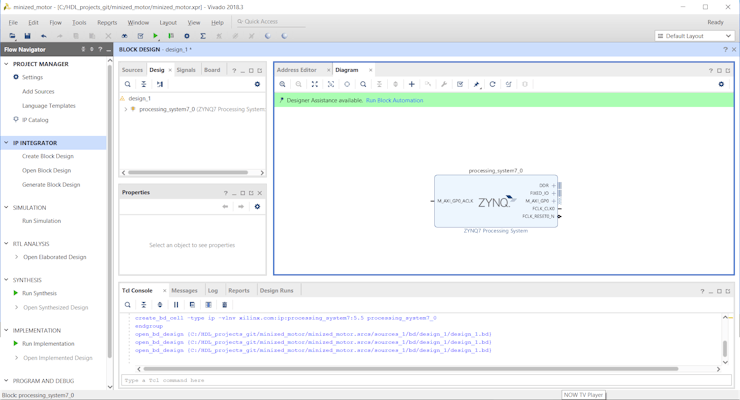The width and height of the screenshot is (740, 400).
Task: Click the Sigma reports icon in toolbar
Action: click(x=203, y=36)
